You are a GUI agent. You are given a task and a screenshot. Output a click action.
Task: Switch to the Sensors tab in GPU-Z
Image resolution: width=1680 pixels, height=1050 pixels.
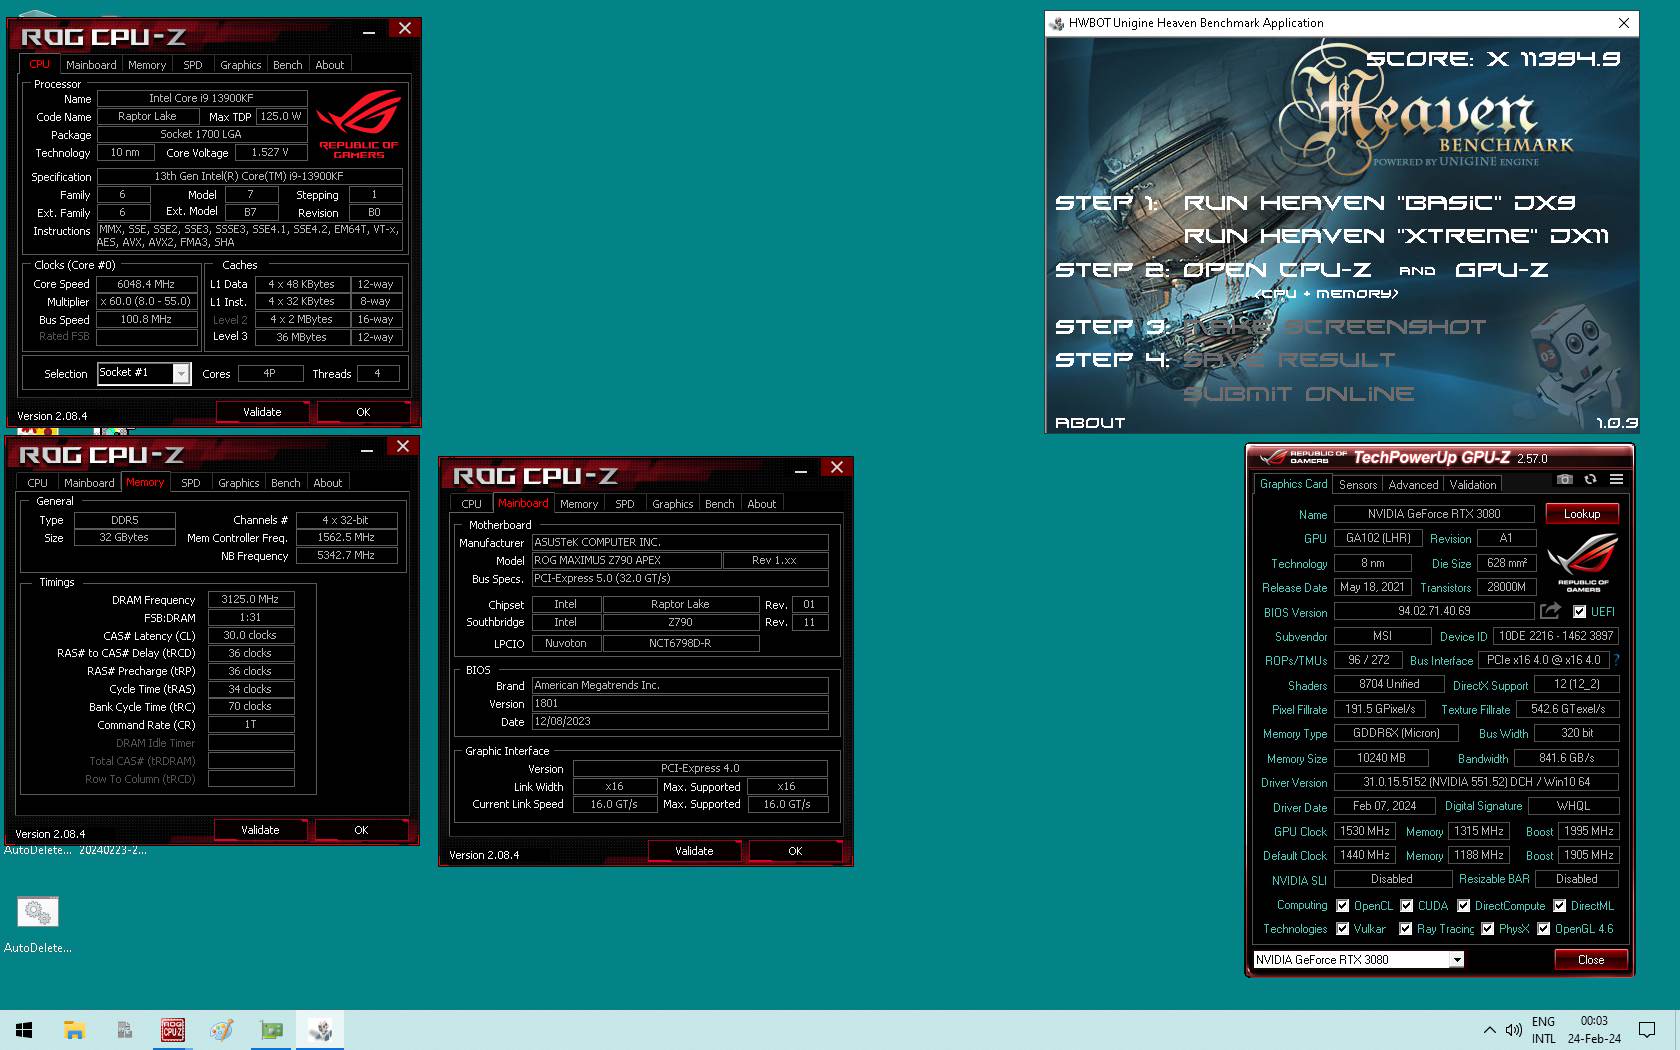coord(1358,485)
